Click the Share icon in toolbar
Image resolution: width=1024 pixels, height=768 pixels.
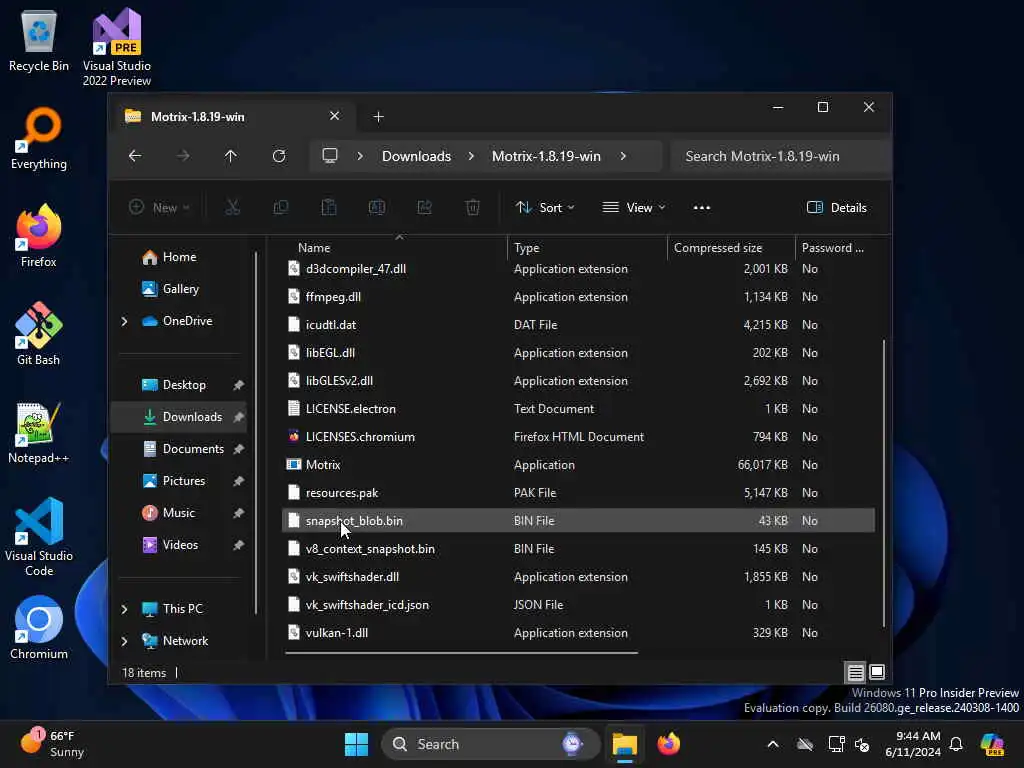point(424,208)
